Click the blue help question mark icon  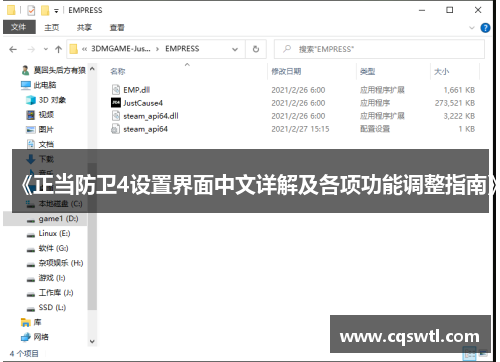(485, 28)
